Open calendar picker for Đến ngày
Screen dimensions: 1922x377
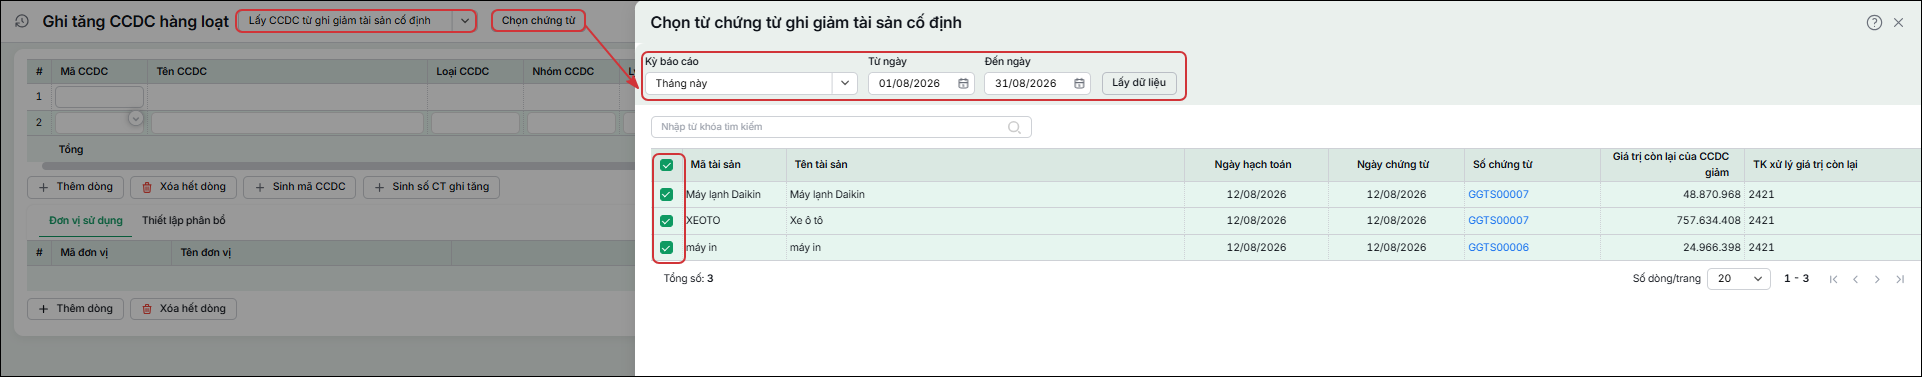pos(1079,84)
